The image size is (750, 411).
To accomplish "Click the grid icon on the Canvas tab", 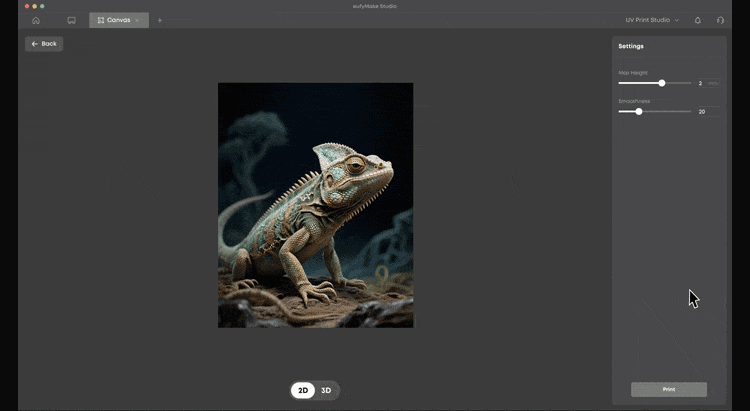I will tap(101, 20).
